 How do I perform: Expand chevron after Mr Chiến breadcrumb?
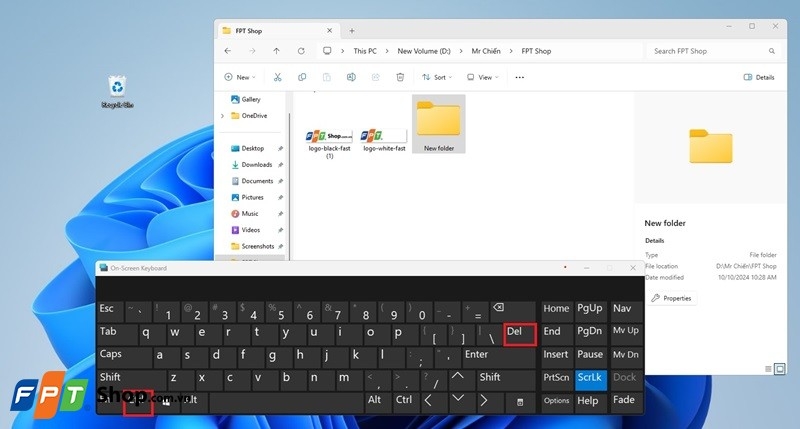[511, 51]
